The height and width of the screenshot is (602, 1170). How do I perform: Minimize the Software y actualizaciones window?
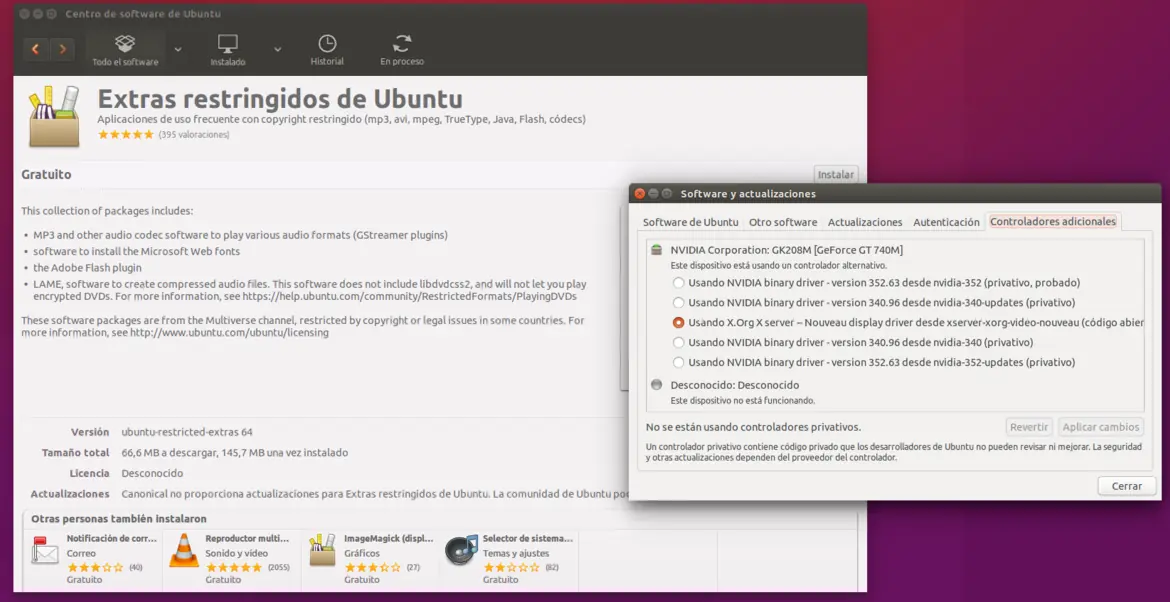coord(653,193)
